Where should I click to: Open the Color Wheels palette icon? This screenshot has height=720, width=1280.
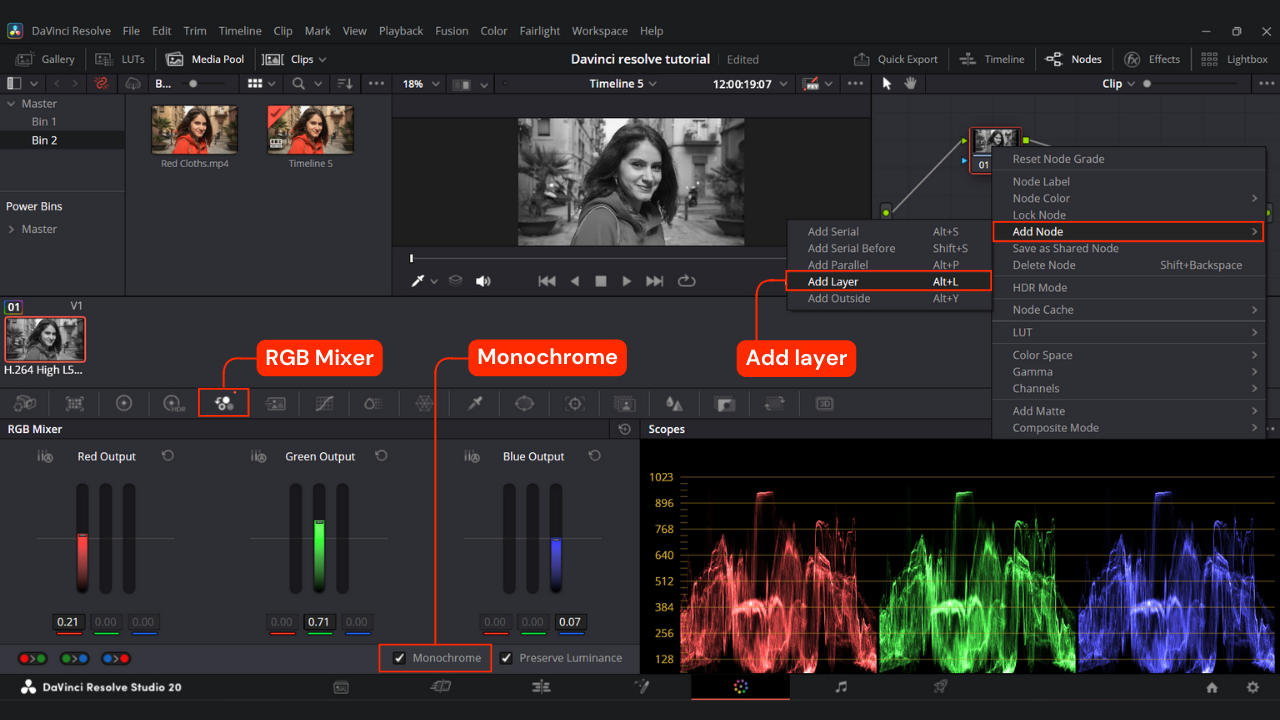click(124, 404)
